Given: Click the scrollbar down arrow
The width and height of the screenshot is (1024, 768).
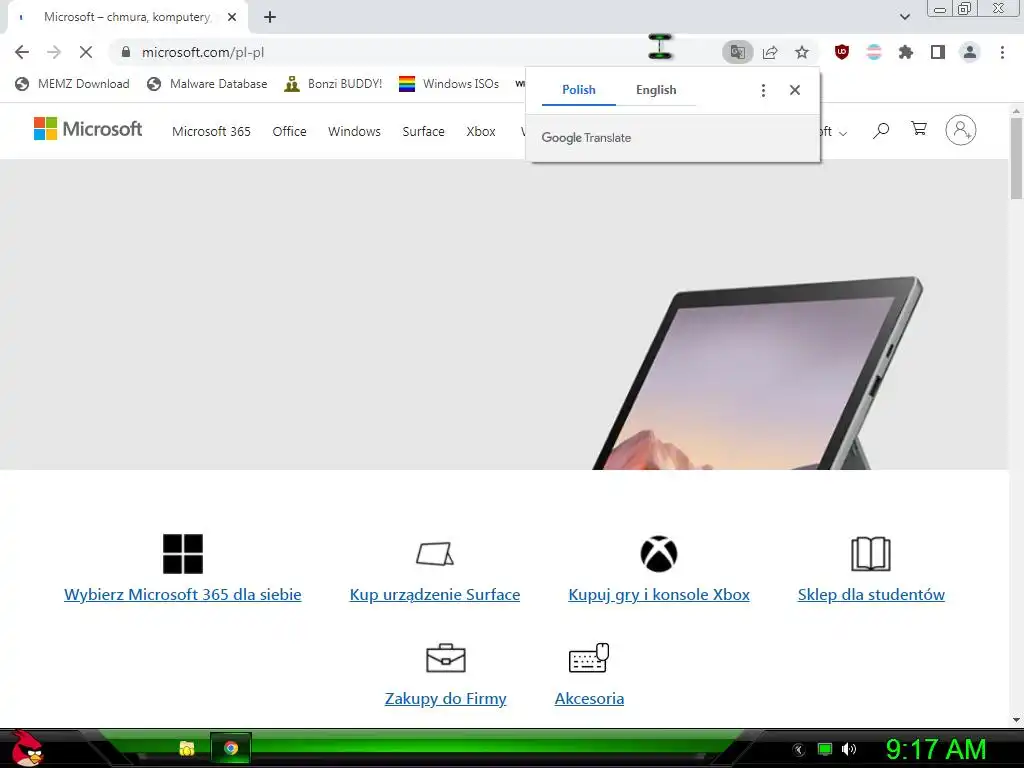Looking at the screenshot, I should [1016, 720].
